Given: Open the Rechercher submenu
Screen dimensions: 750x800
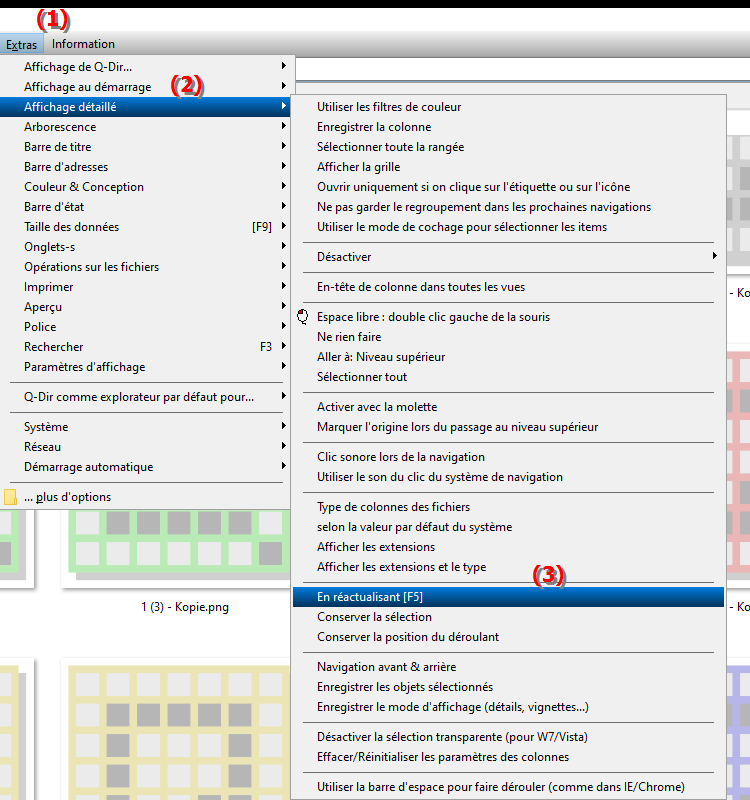Looking at the screenshot, I should click(x=147, y=346).
